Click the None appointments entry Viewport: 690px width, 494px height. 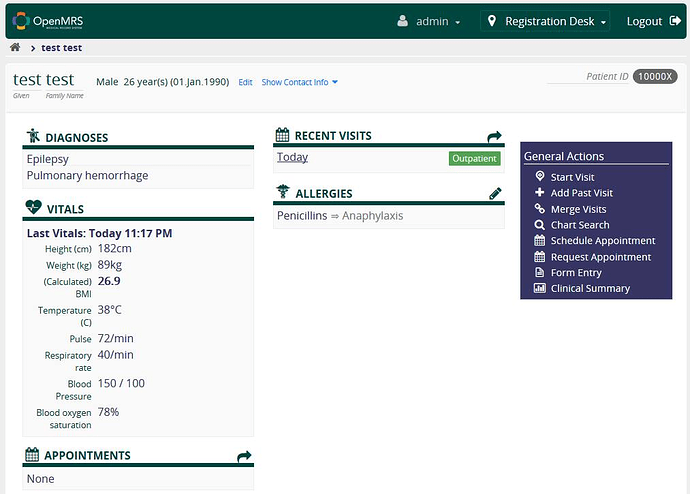pyautogui.click(x=40, y=479)
